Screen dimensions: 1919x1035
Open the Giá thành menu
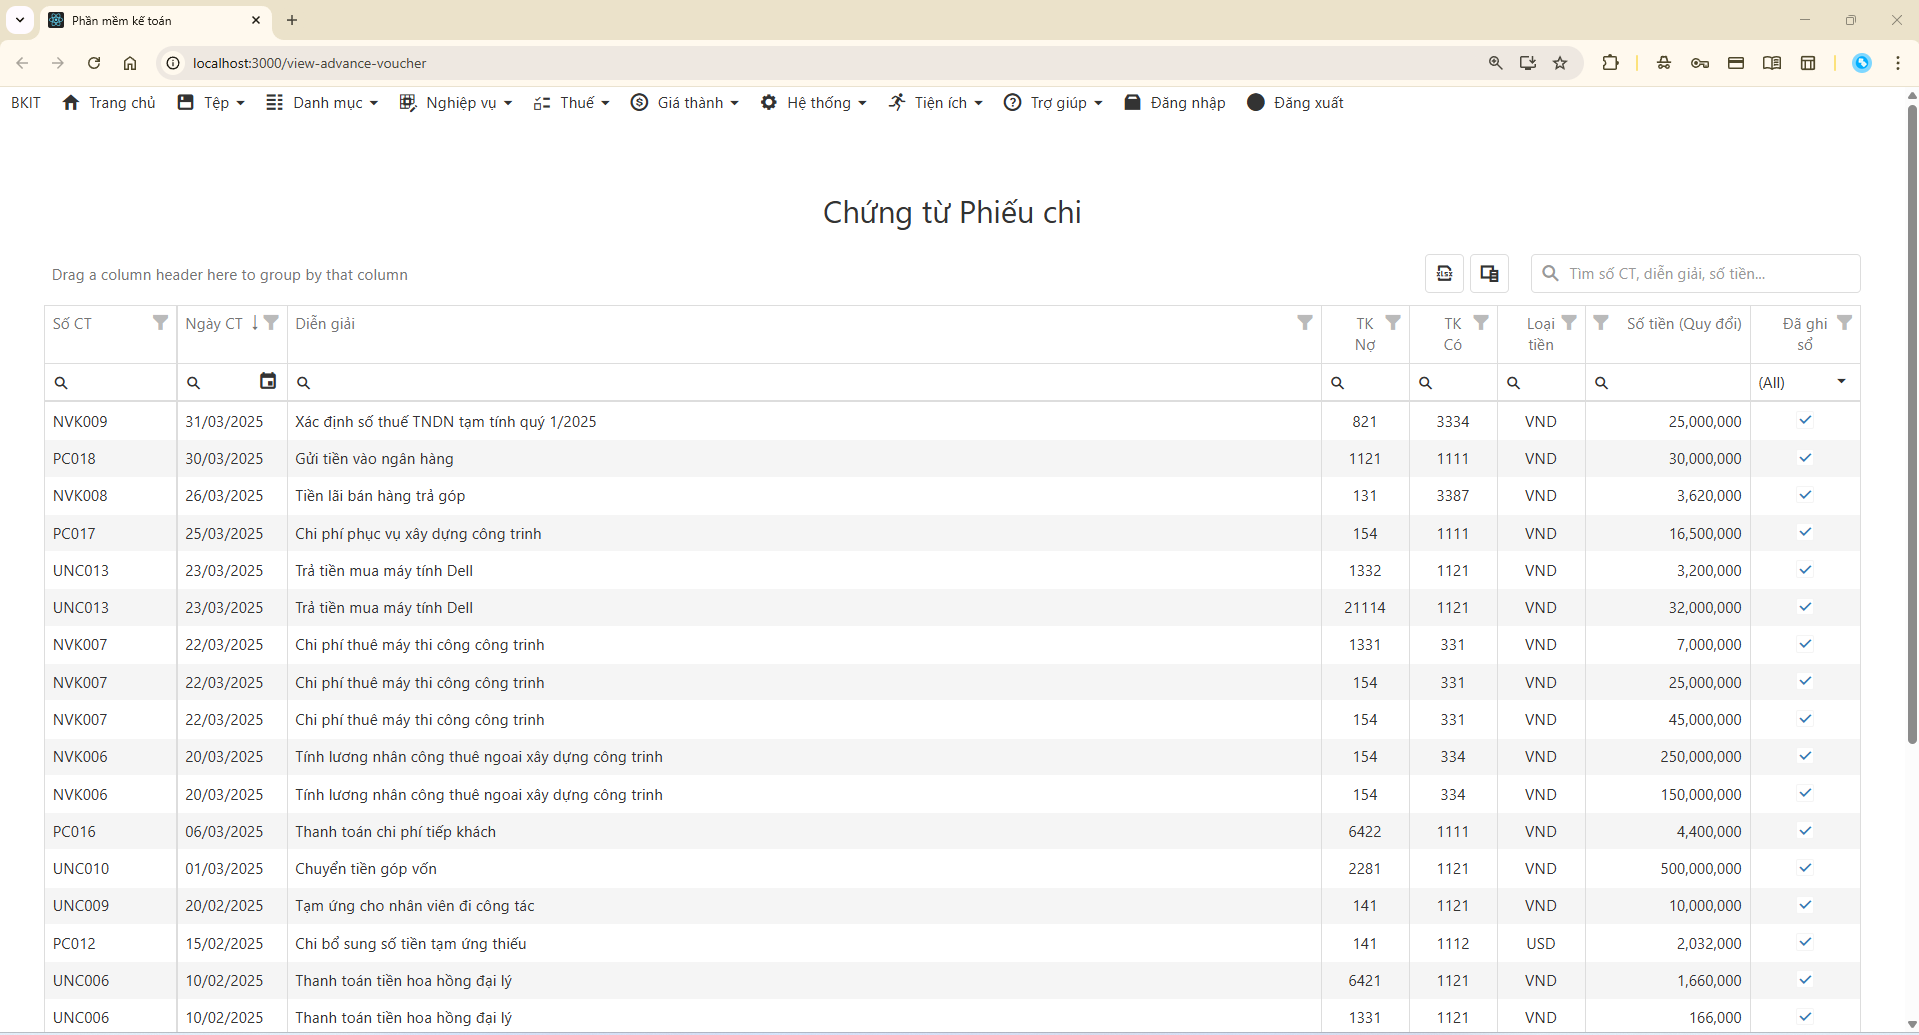point(685,103)
